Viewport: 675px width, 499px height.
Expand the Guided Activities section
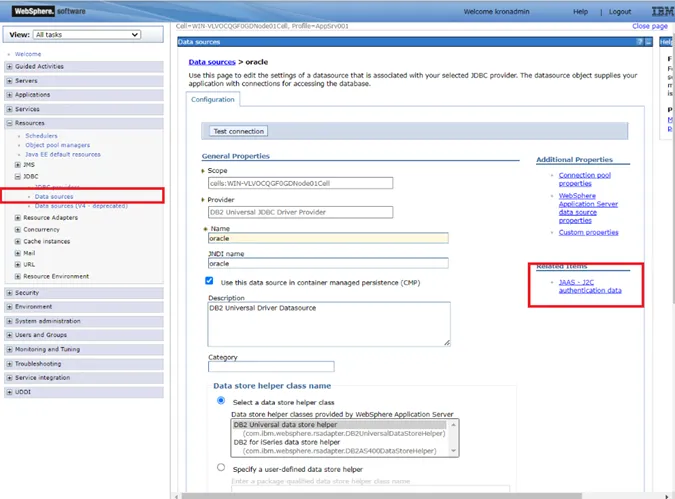9,67
